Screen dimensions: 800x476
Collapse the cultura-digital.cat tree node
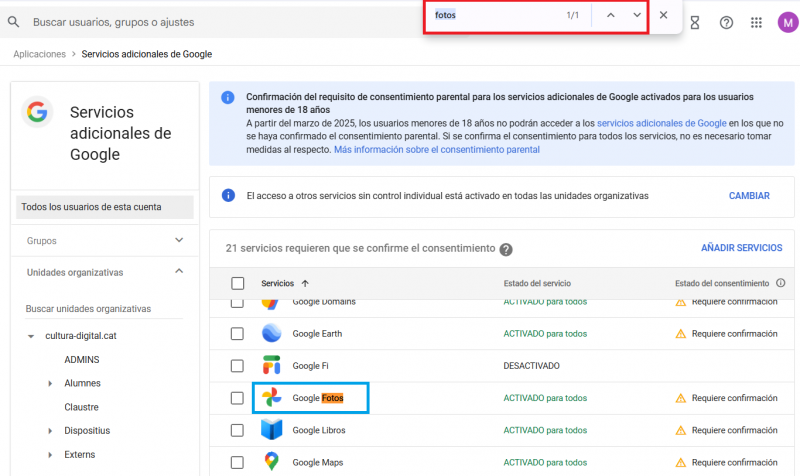pos(31,336)
